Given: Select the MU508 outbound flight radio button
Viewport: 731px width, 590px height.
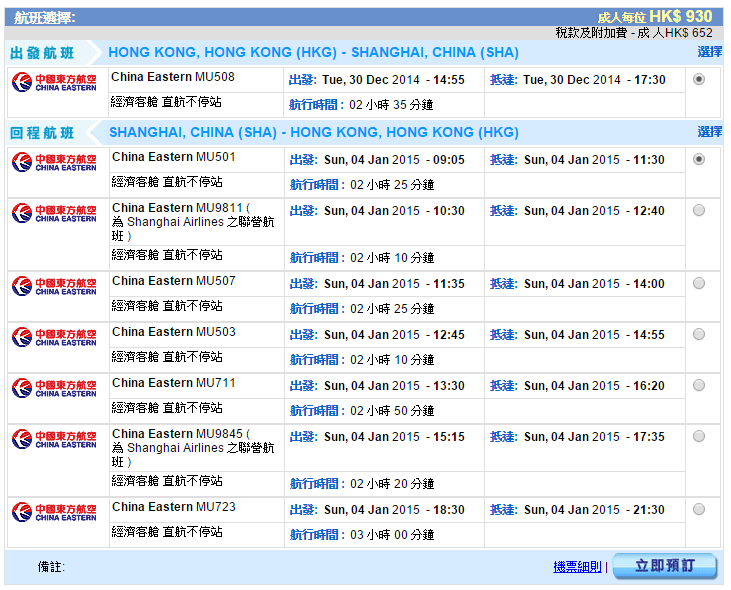Looking at the screenshot, I should tap(698, 80).
